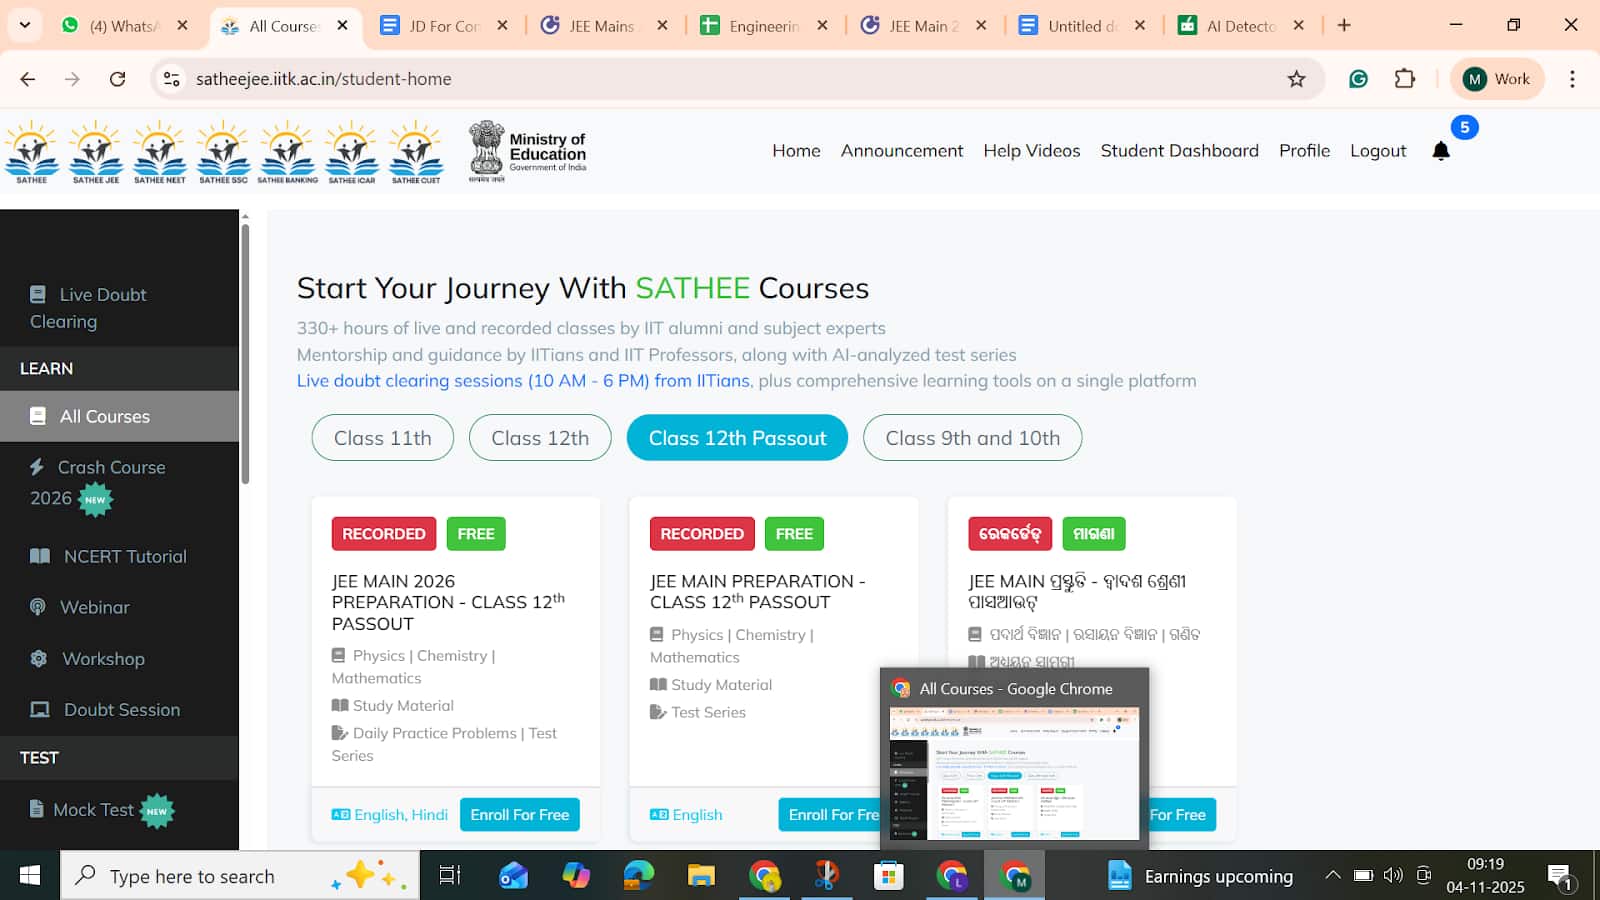Open site information icon in address bar
This screenshot has width=1600, height=900.
click(172, 79)
